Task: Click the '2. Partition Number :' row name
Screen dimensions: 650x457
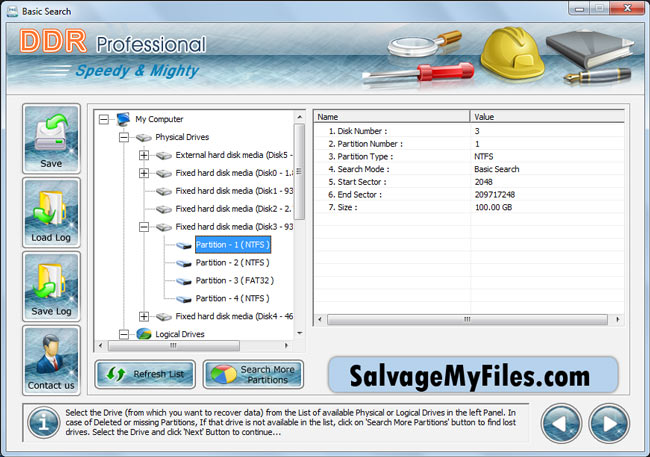Action: [365, 144]
